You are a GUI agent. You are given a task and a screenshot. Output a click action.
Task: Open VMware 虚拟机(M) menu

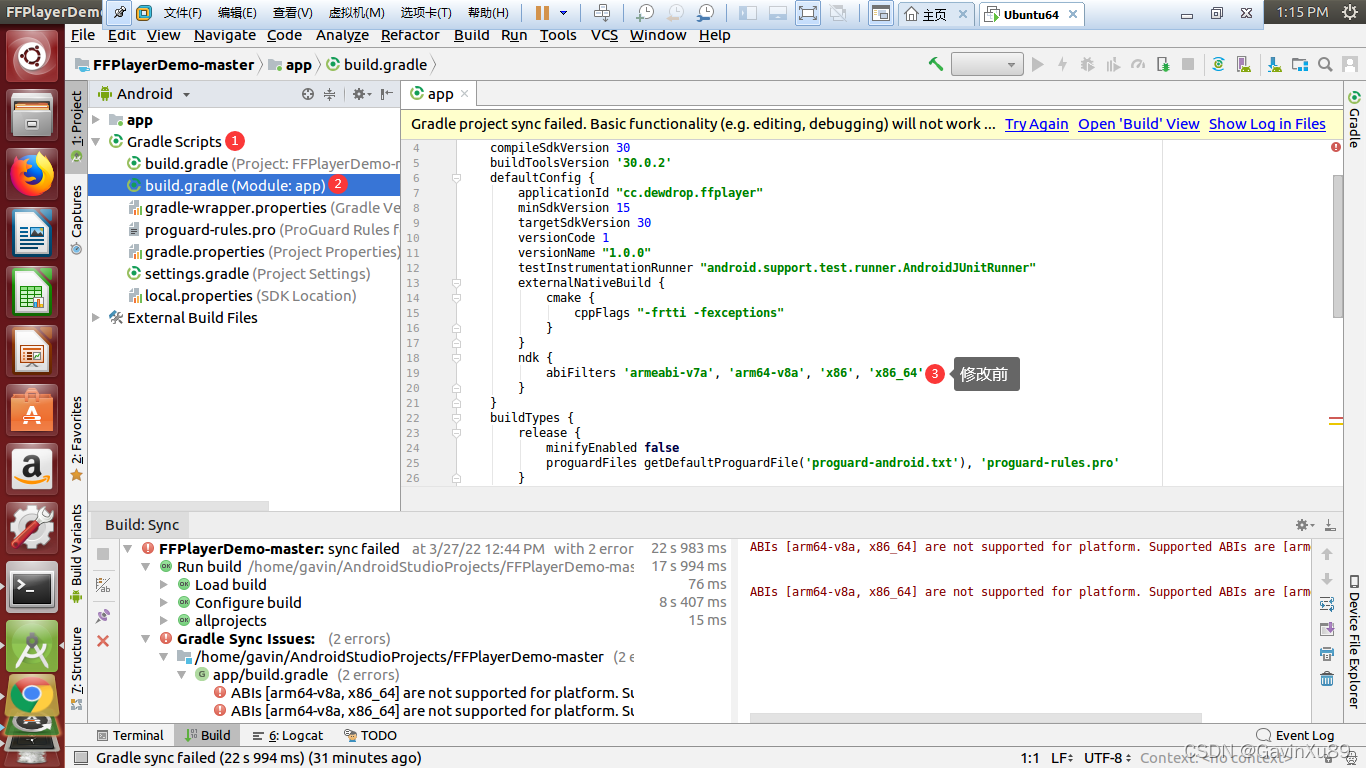[357, 13]
